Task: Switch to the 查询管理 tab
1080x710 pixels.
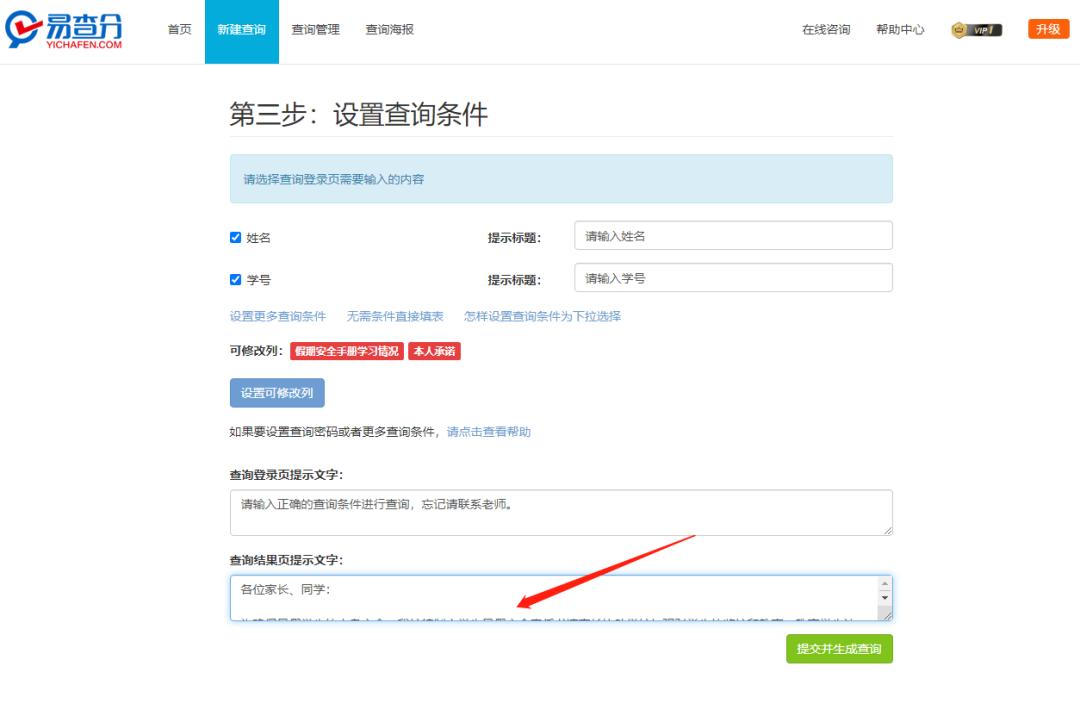Action: point(315,29)
